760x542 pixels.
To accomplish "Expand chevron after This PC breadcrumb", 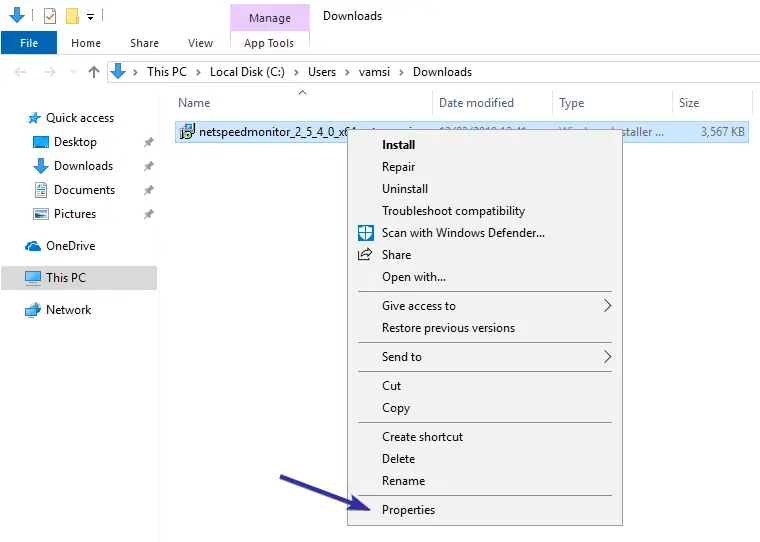I will coord(198,72).
